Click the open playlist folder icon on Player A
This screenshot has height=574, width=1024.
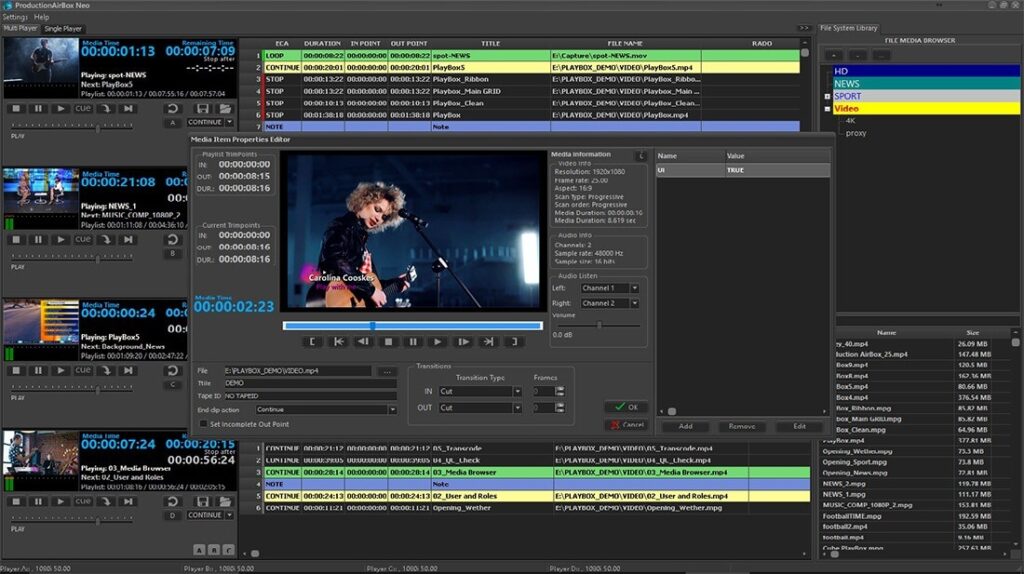click(x=225, y=108)
